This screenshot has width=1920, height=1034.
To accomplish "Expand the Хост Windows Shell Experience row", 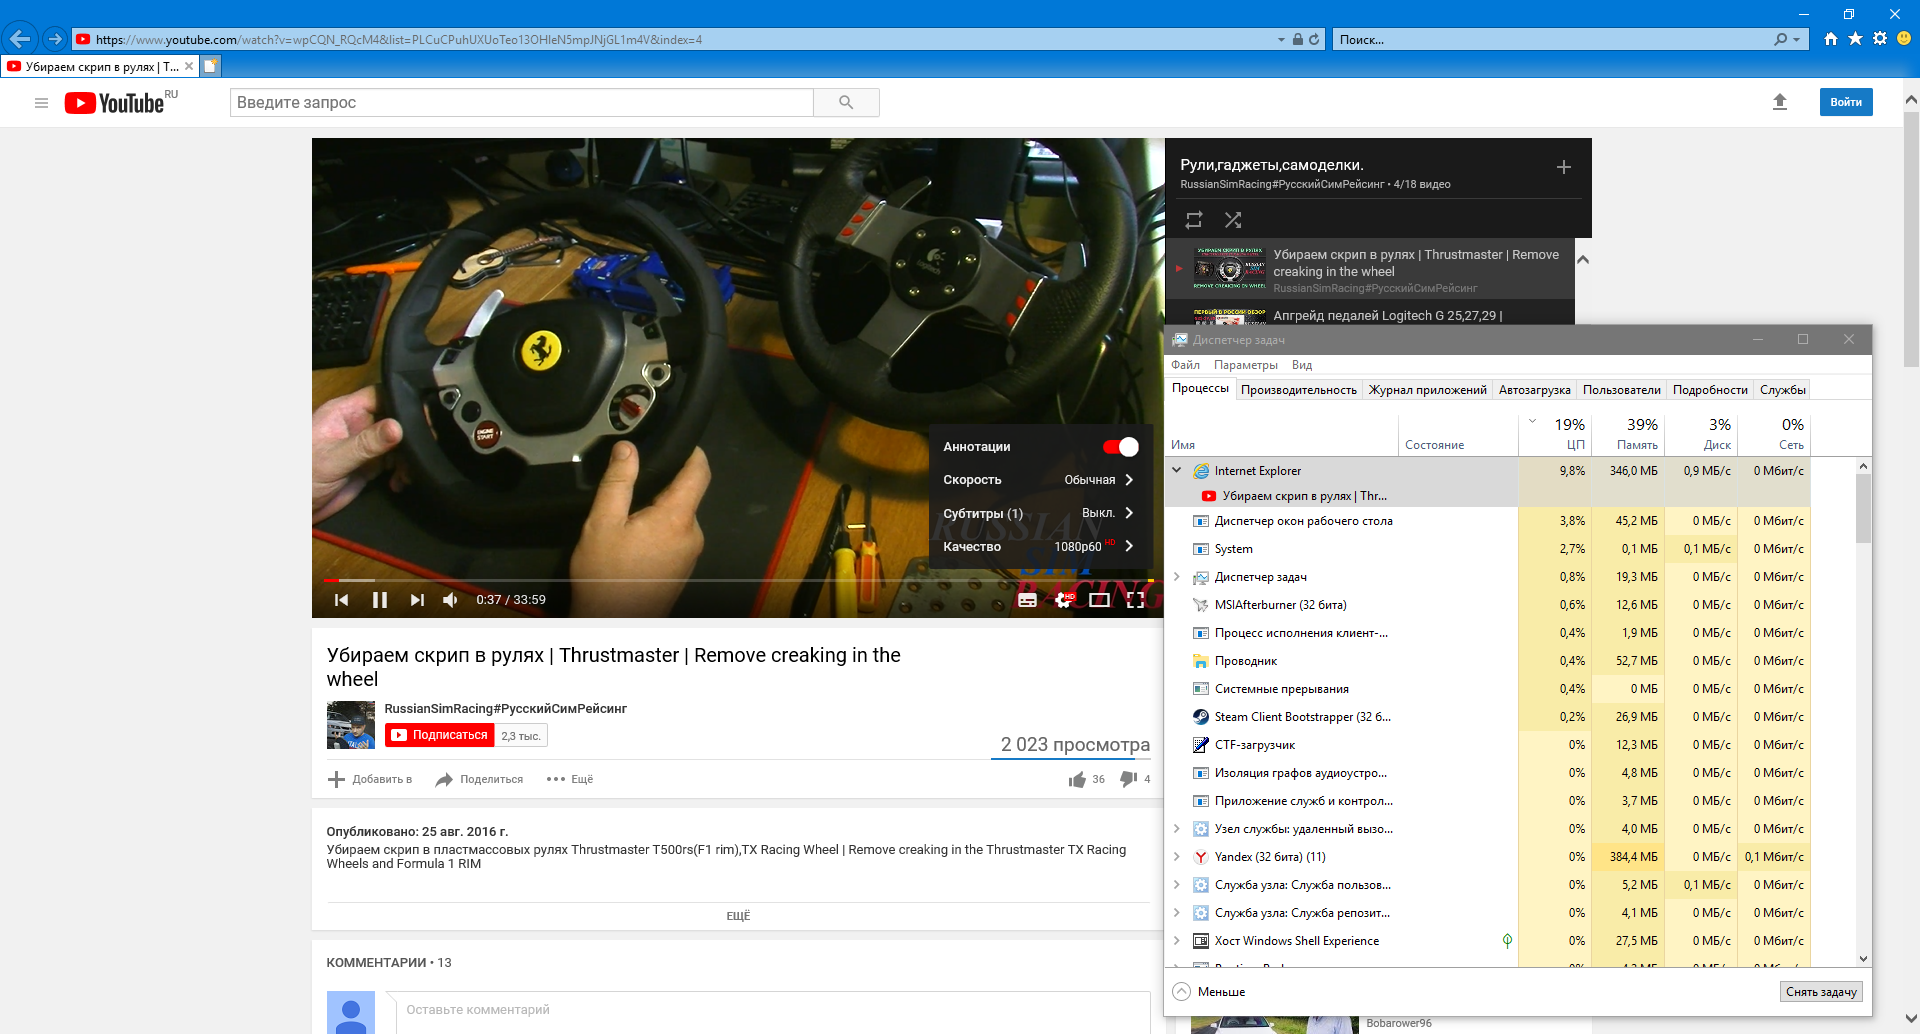I will [x=1177, y=941].
